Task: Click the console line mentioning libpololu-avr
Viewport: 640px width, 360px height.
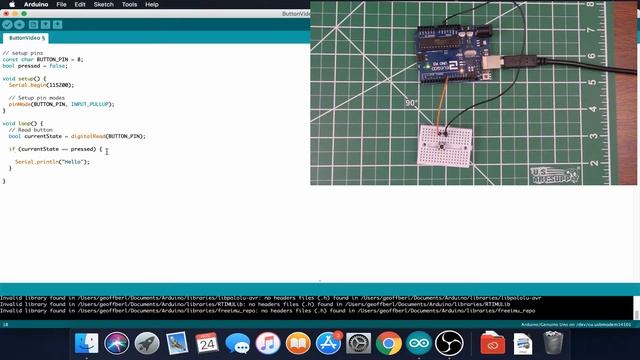Action: point(271,298)
